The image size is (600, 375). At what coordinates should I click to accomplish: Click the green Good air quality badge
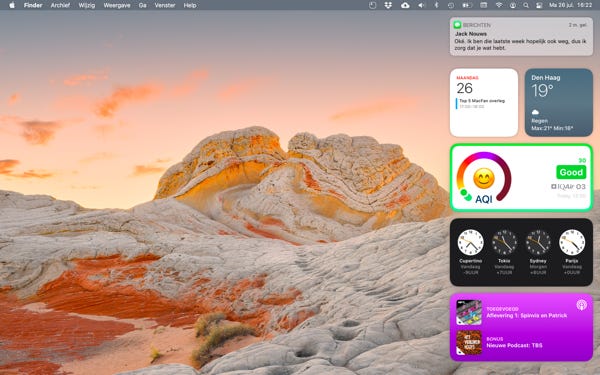point(571,172)
